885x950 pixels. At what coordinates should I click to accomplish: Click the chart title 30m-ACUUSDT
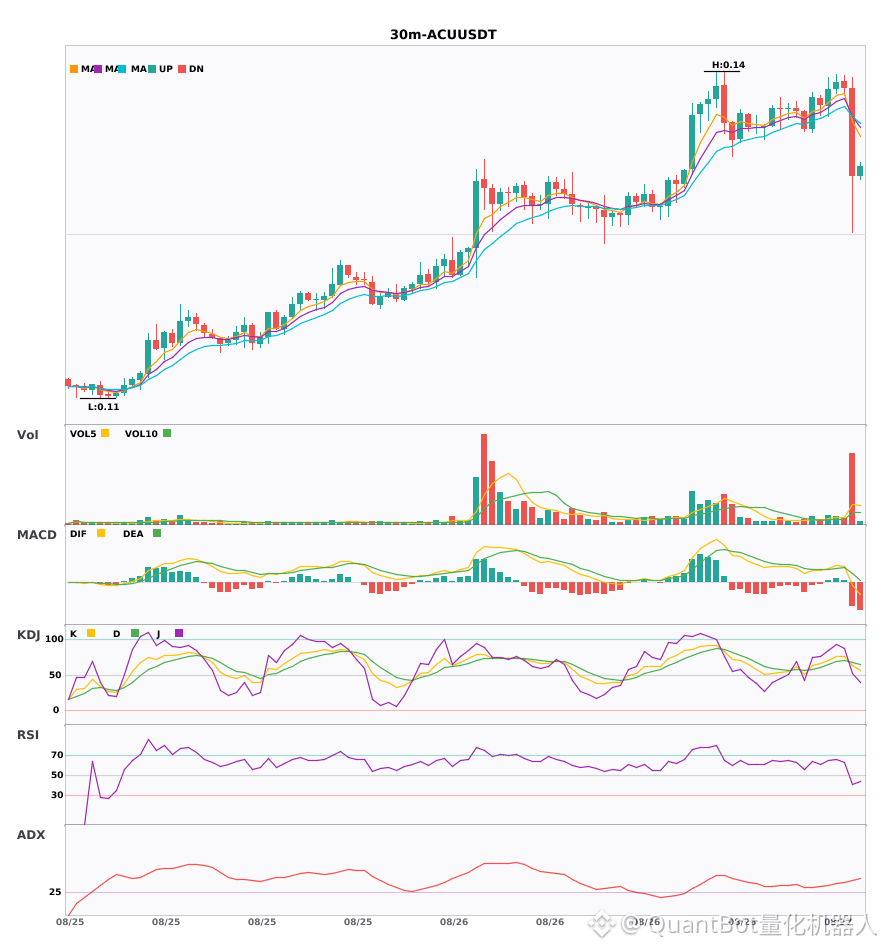(443, 35)
